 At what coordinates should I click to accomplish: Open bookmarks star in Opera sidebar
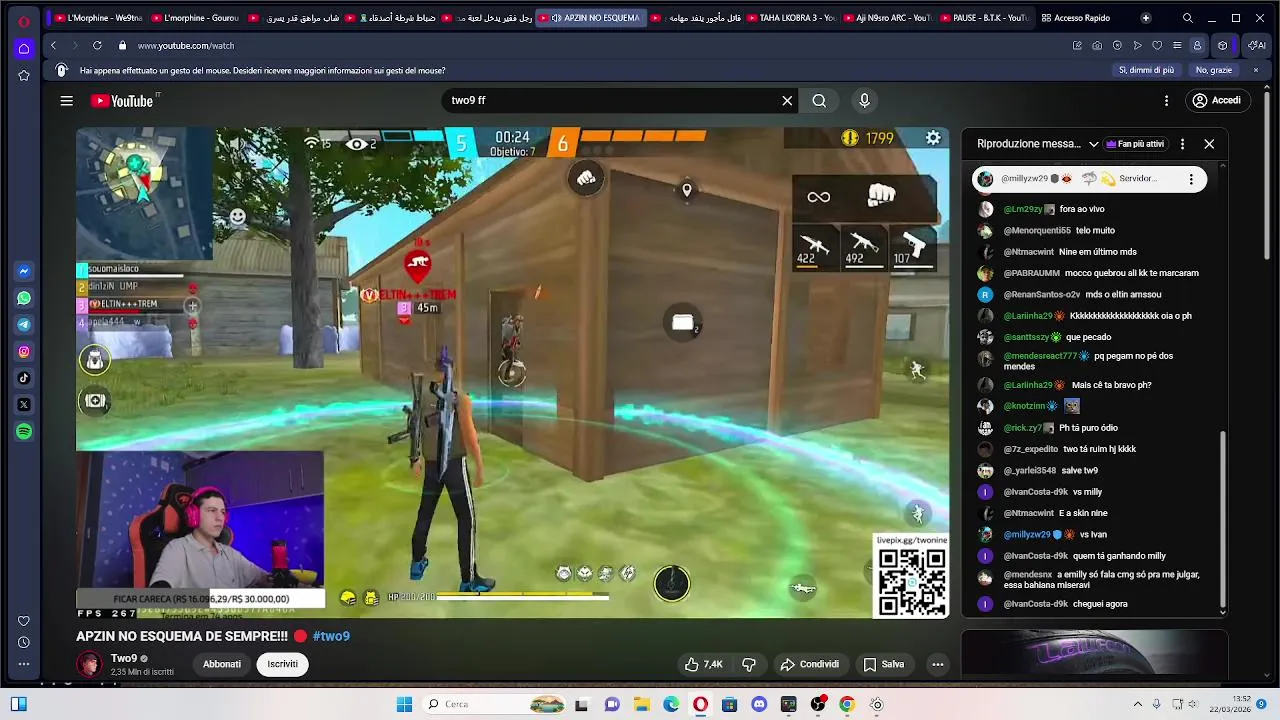tap(24, 75)
